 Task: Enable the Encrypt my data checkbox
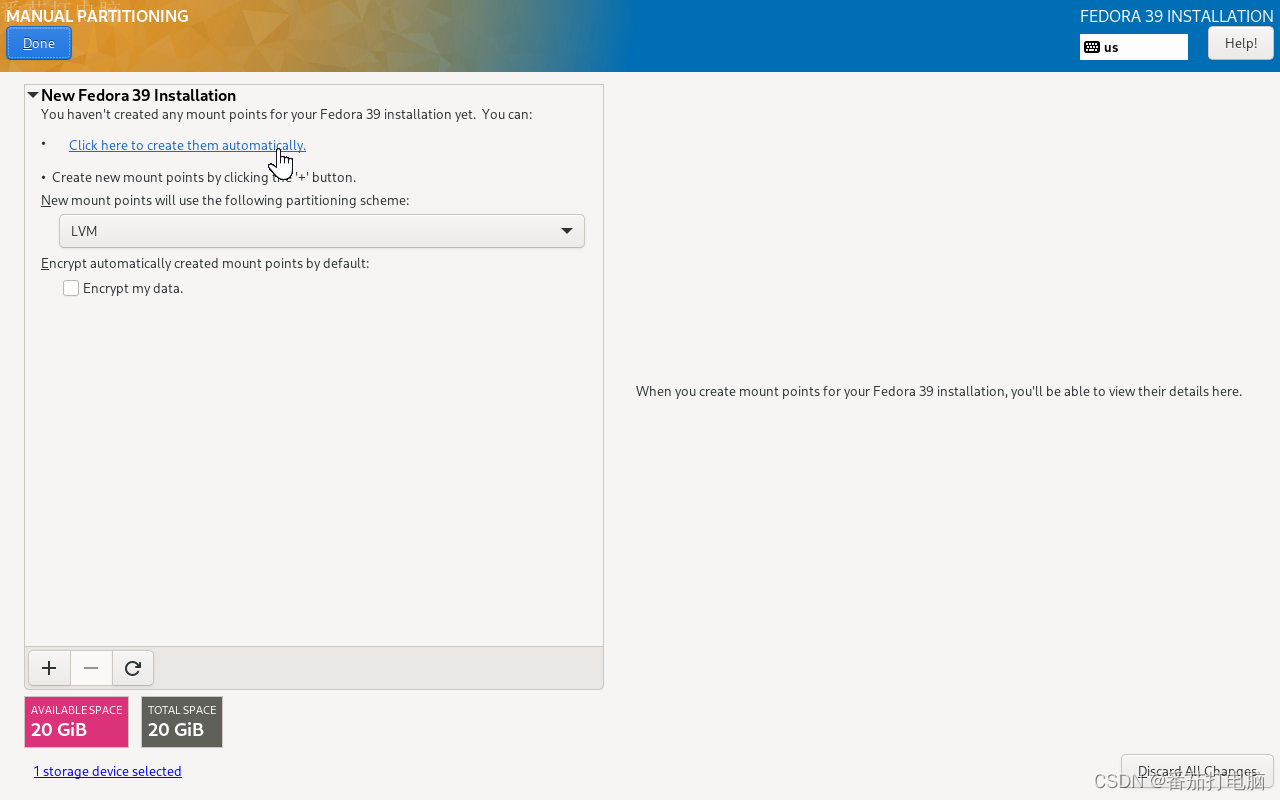[x=71, y=288]
